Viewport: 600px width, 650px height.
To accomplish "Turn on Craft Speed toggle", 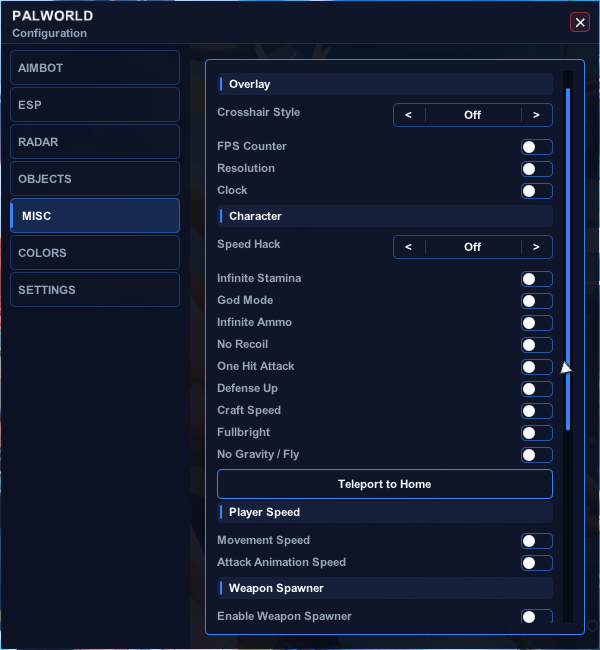I will tap(537, 411).
